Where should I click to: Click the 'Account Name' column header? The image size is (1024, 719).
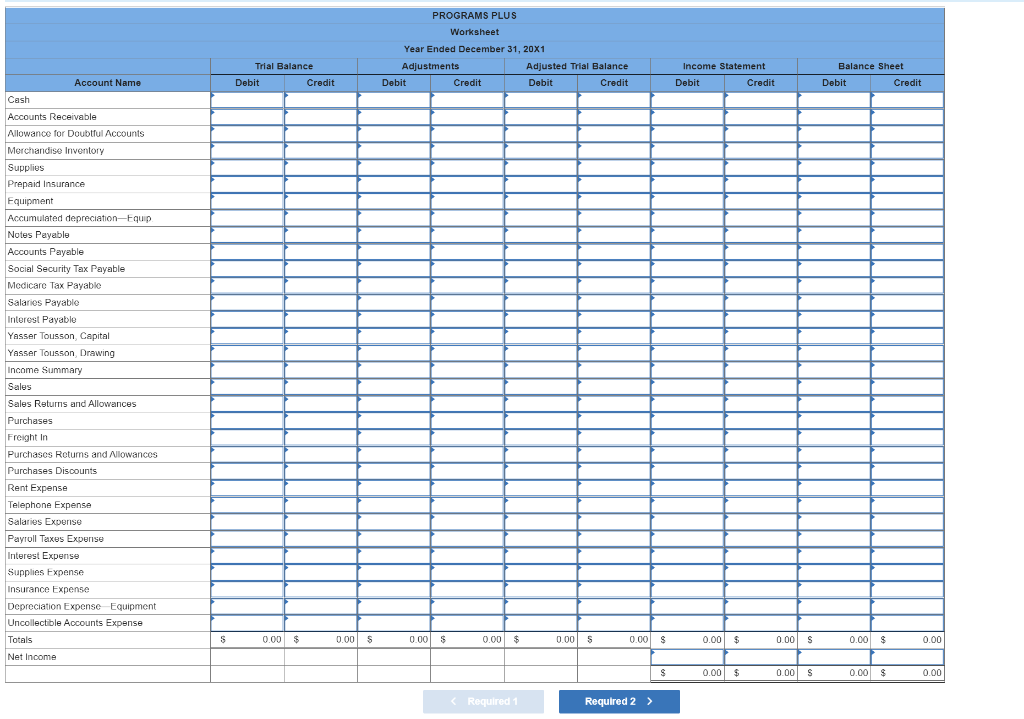point(108,83)
